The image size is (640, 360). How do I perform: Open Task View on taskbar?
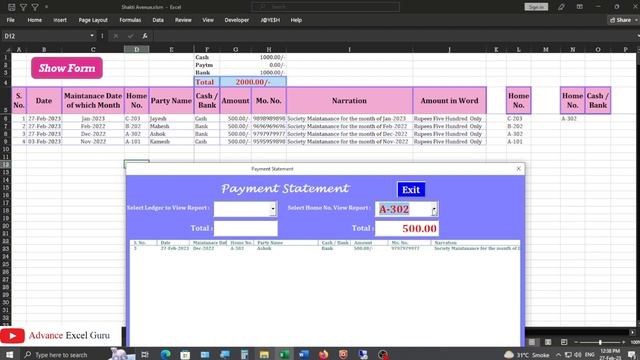tap(145, 355)
